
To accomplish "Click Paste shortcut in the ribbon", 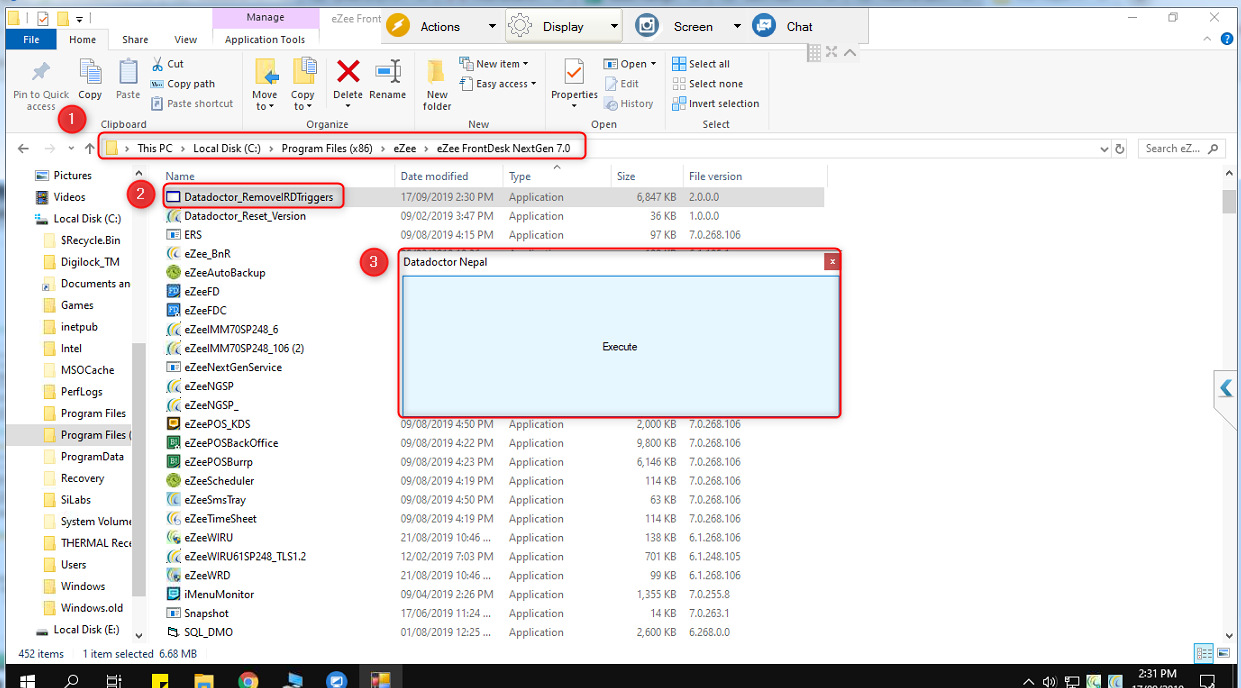I will point(192,104).
